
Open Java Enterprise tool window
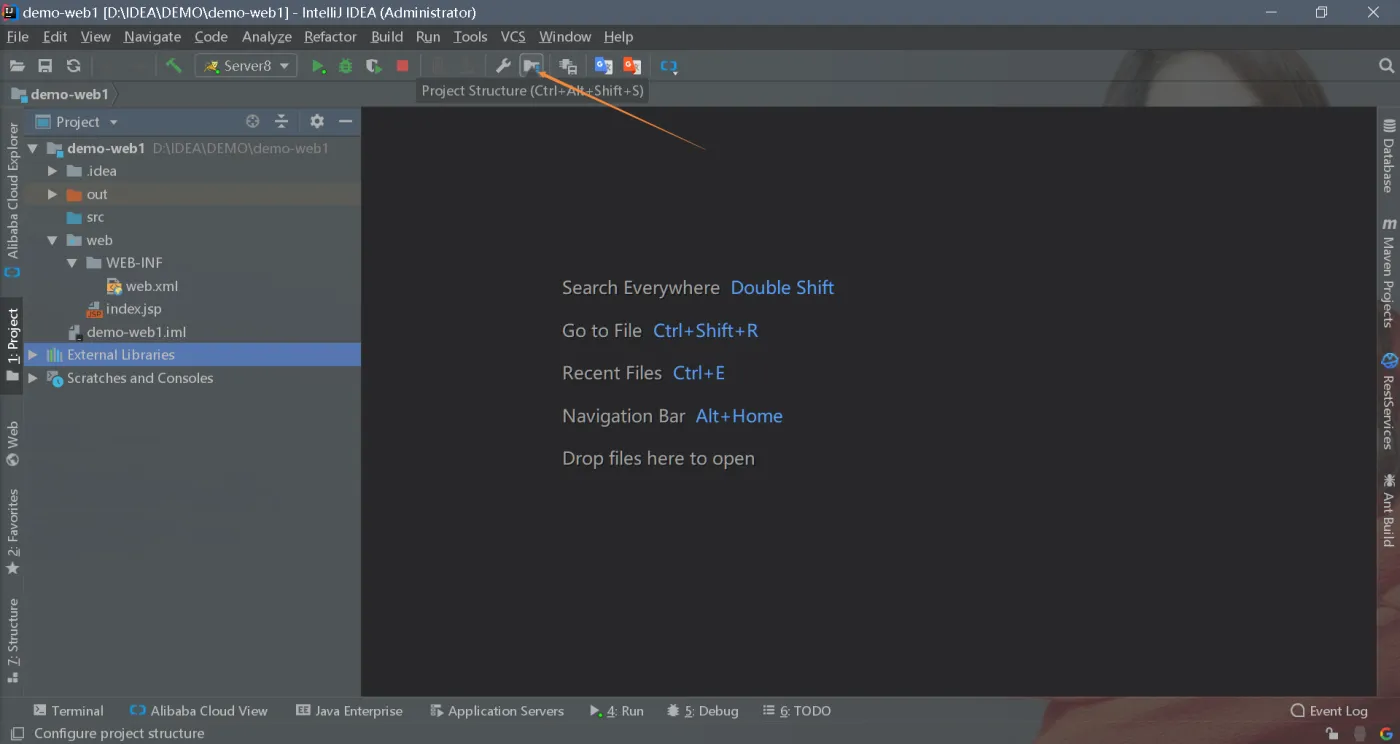coord(350,711)
